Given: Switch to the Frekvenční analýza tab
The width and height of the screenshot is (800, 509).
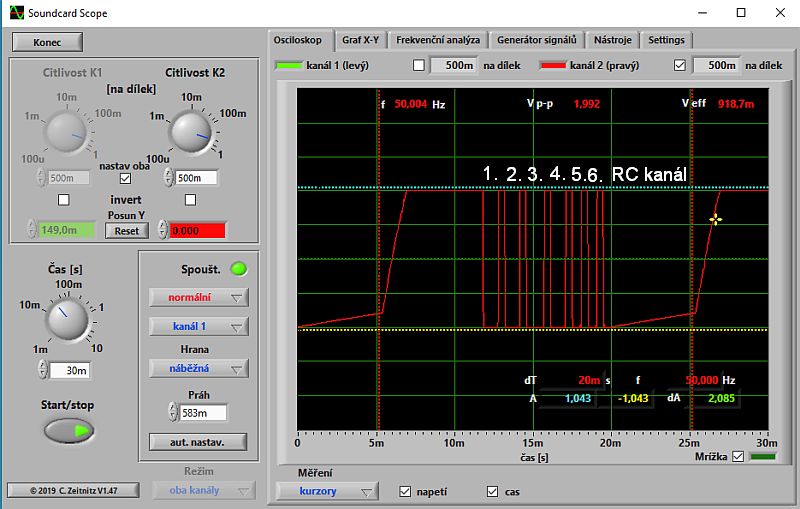Looking at the screenshot, I should 437,40.
